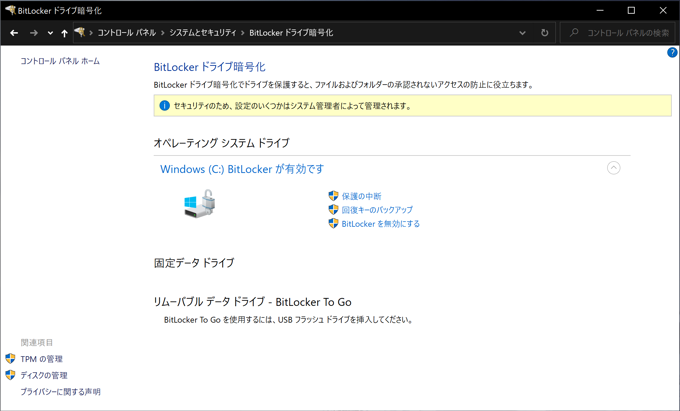
Task: Click the address bar BitLocker icon
Action: pos(80,32)
